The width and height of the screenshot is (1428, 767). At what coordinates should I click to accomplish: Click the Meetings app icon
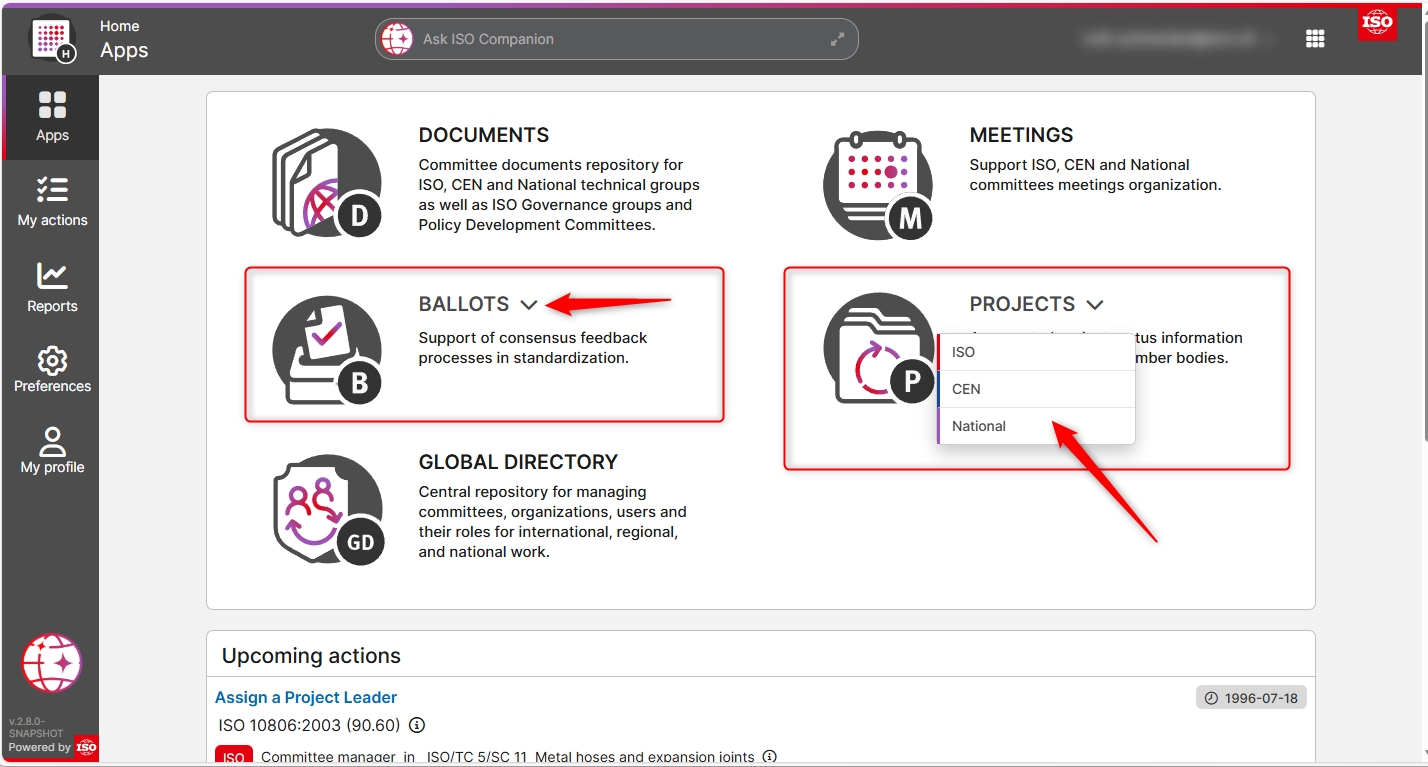878,185
